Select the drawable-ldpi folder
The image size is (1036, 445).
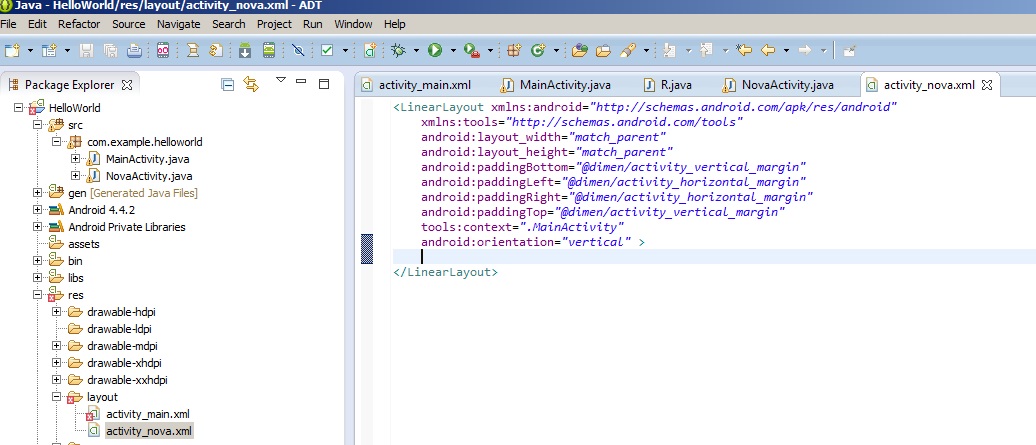(x=121, y=329)
